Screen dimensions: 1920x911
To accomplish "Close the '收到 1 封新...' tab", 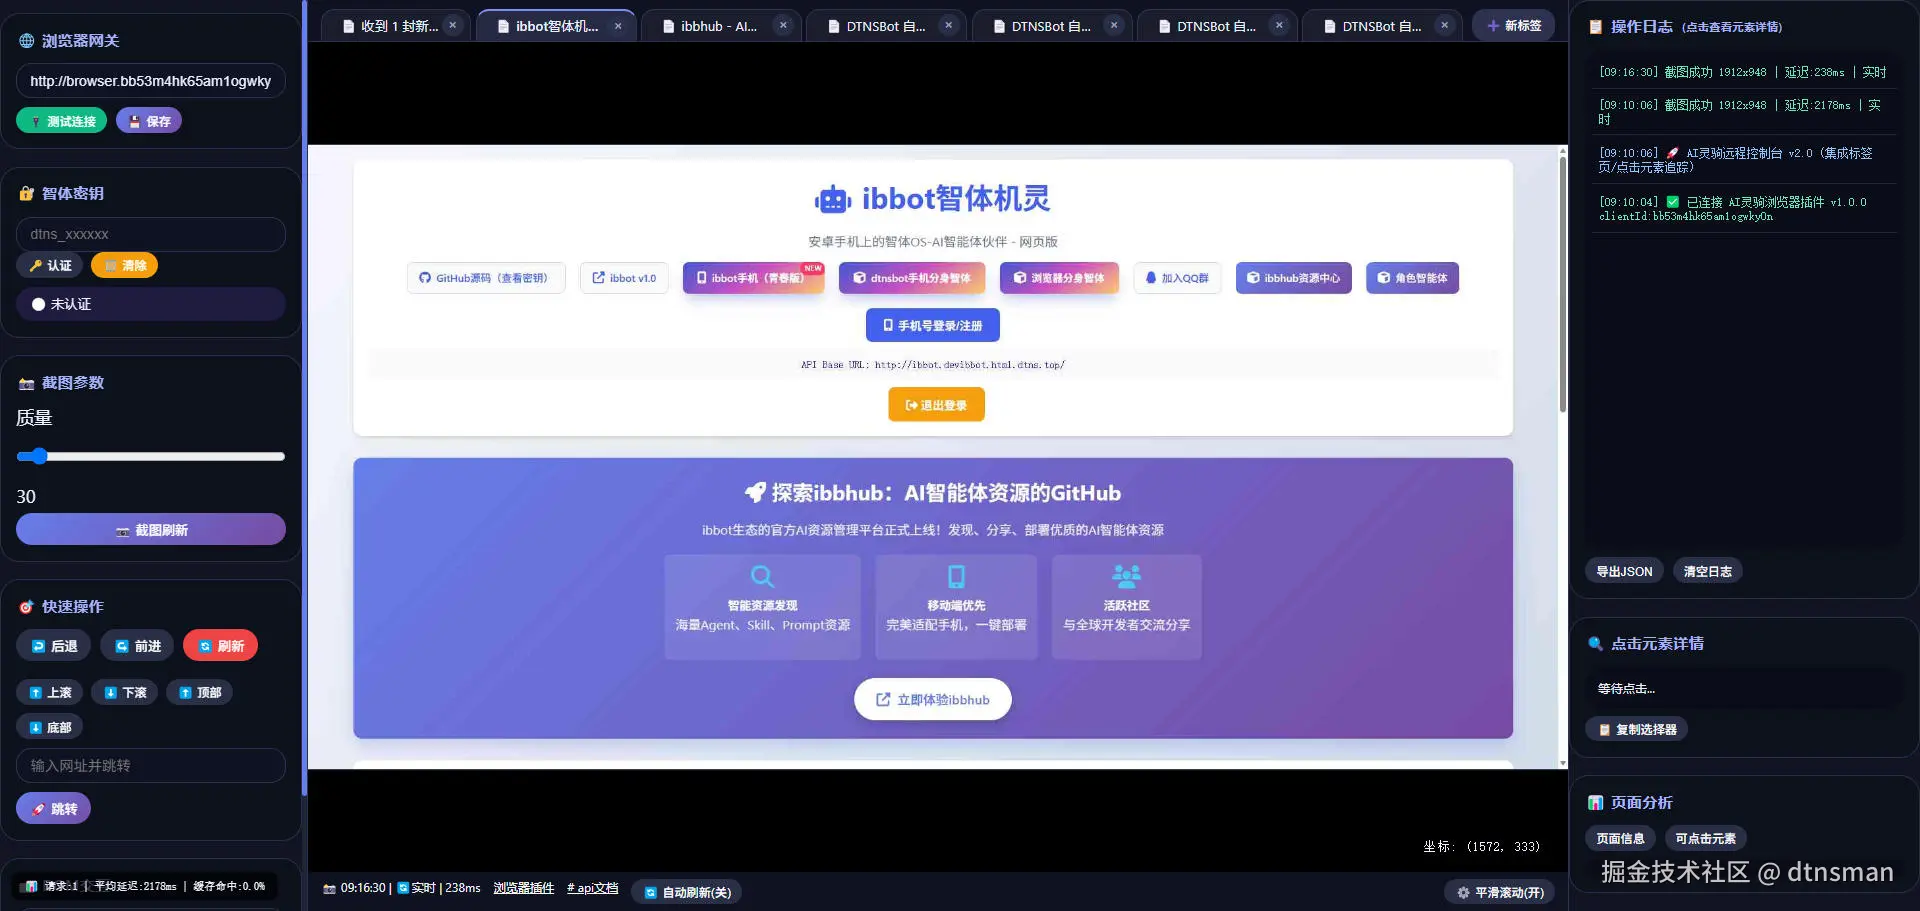I will point(453,26).
